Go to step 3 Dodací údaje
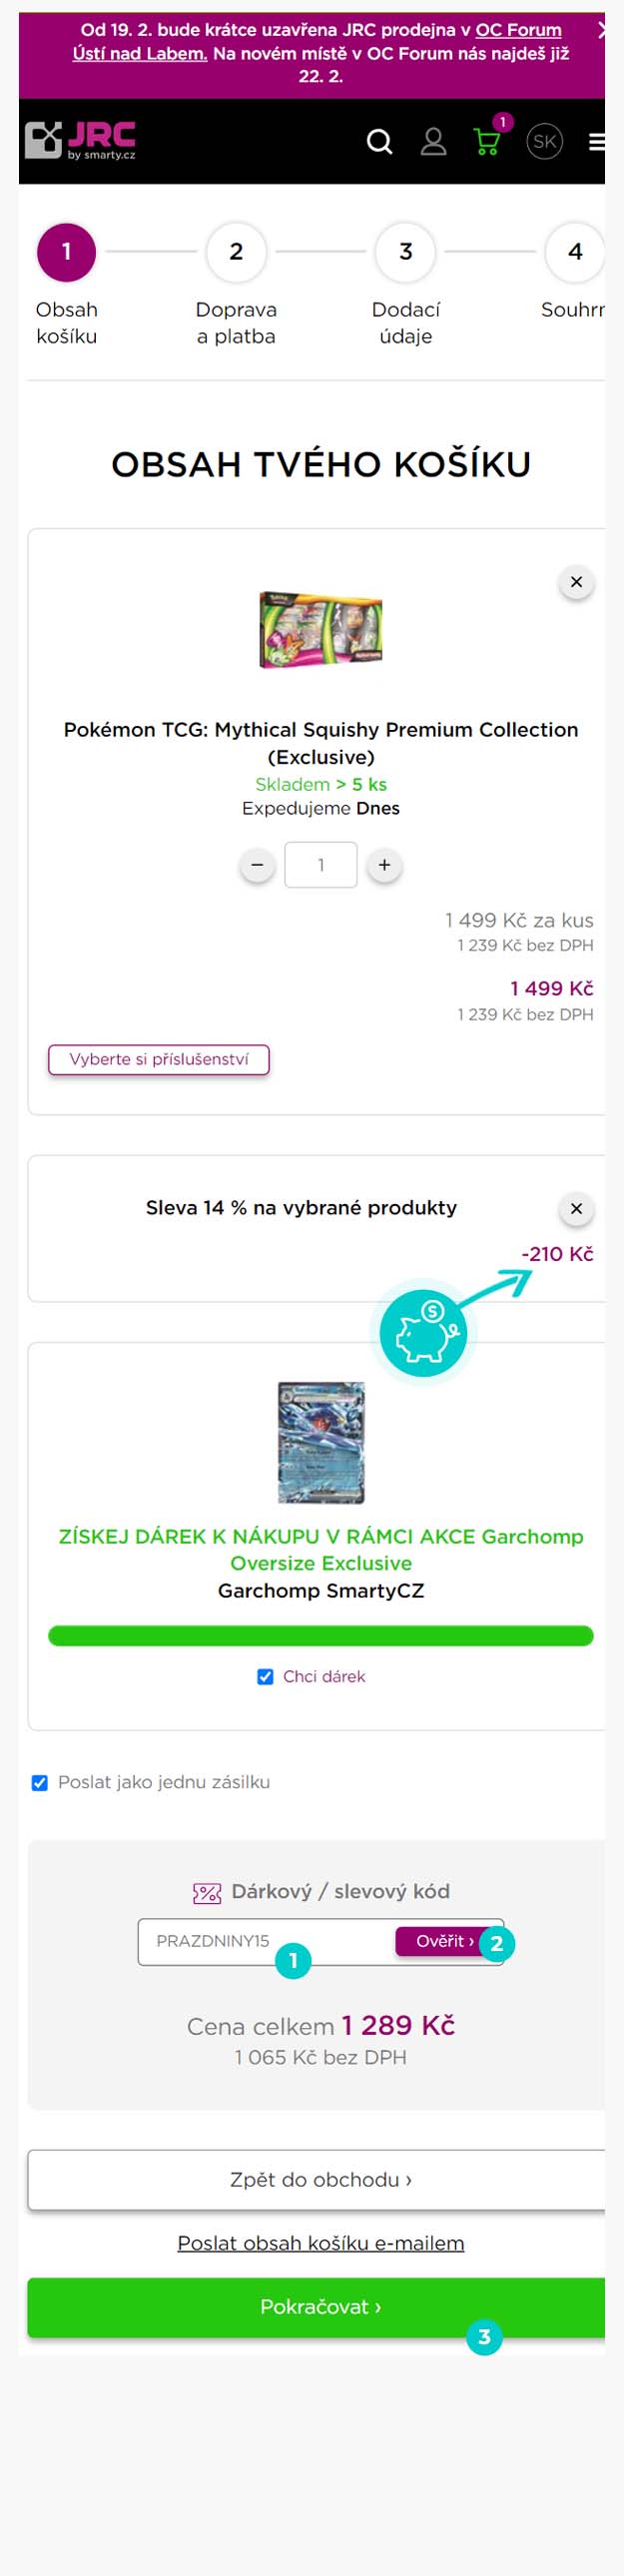The image size is (624, 2576). pyautogui.click(x=406, y=286)
